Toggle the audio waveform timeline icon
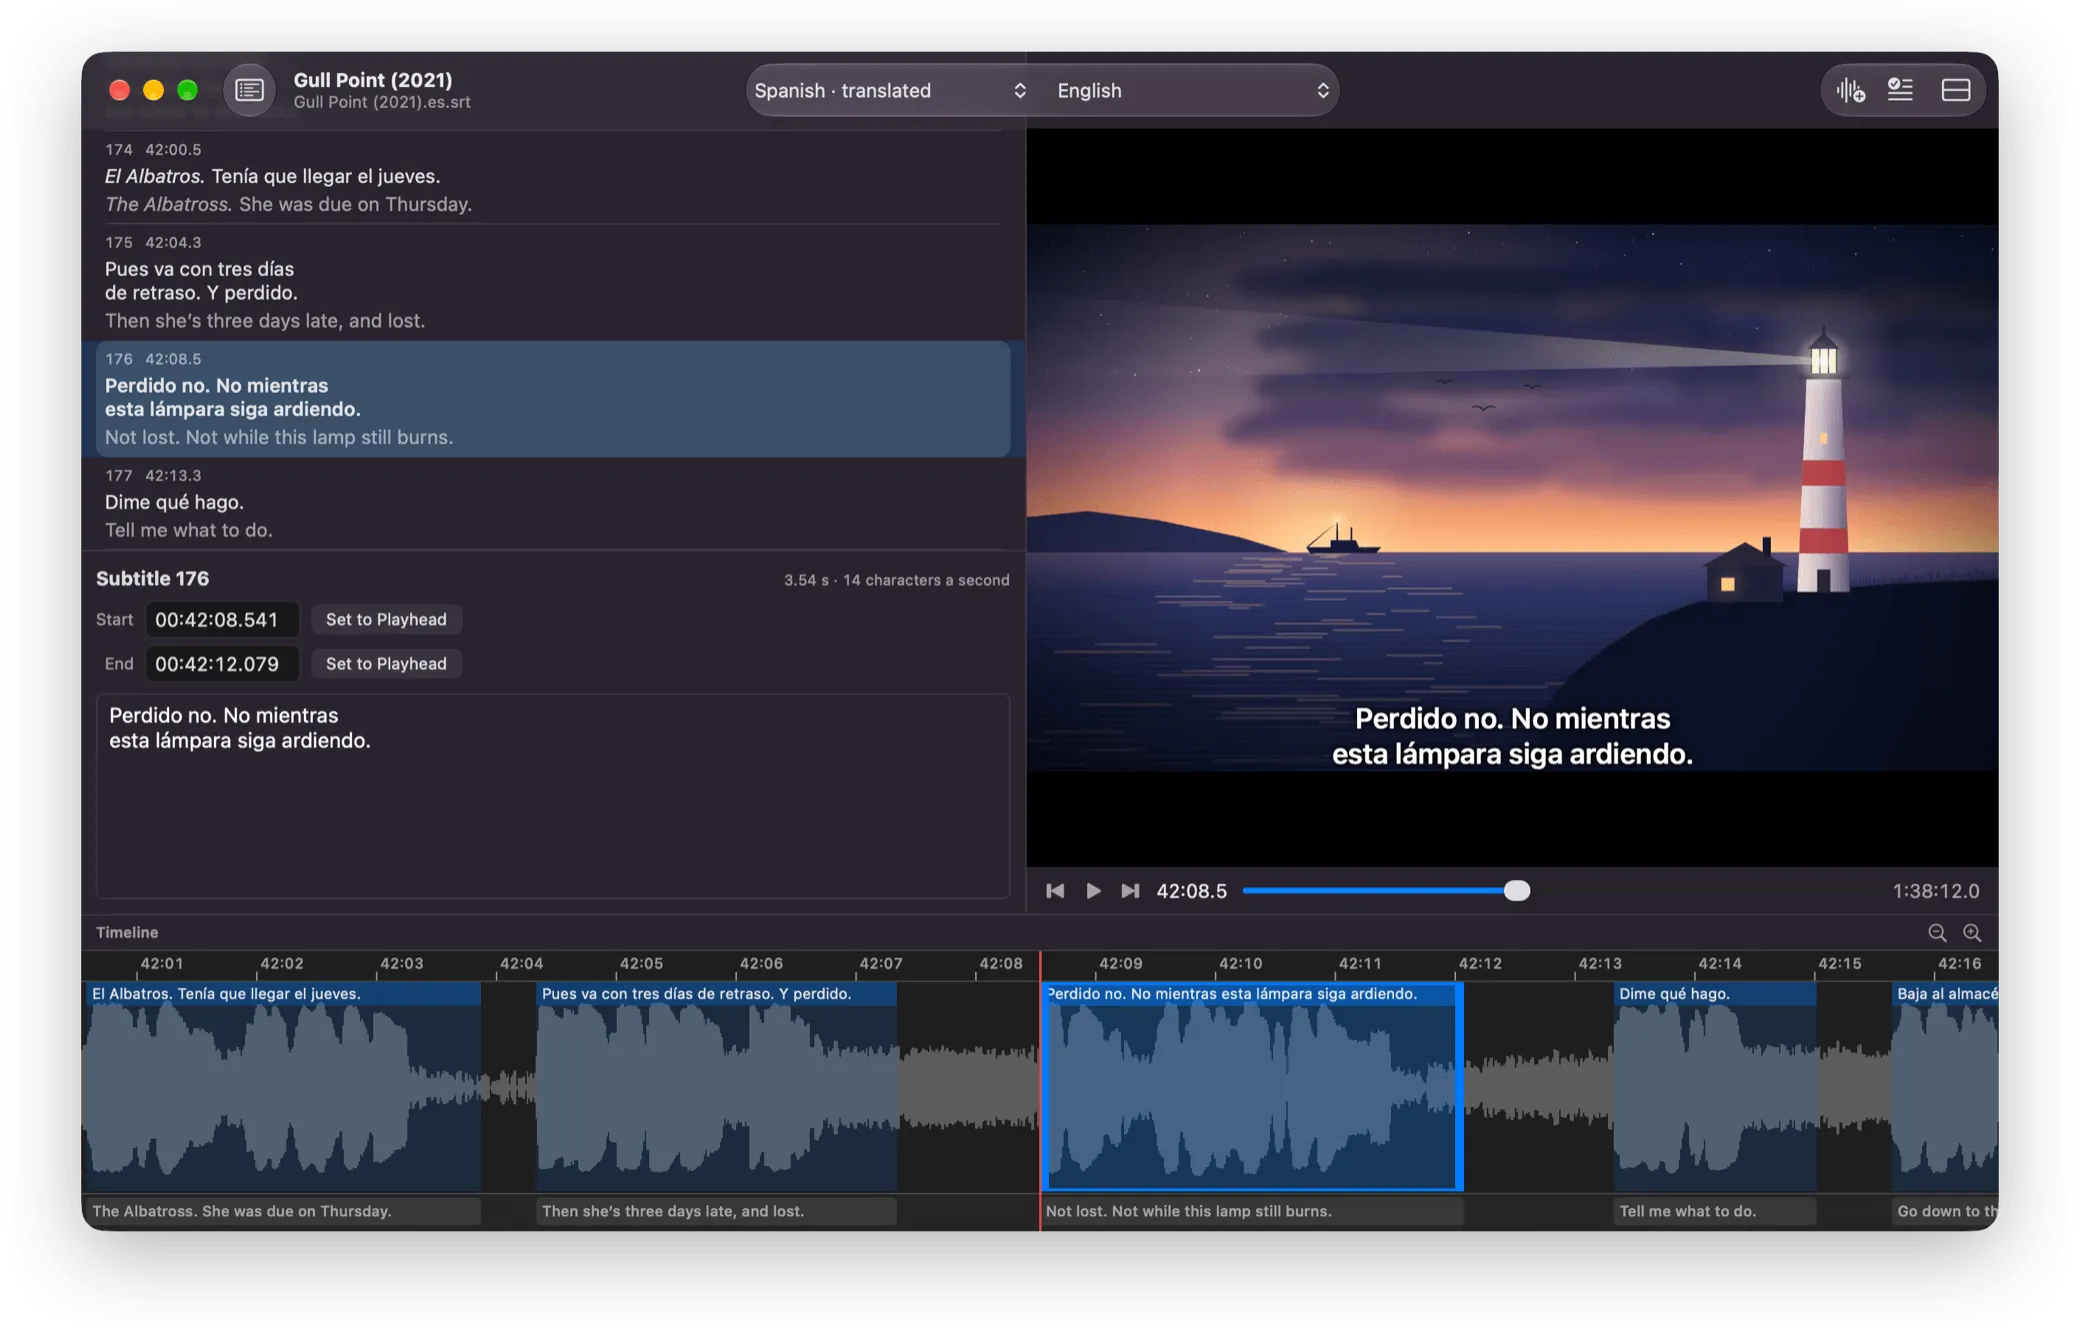Viewport: 2080px width, 1342px height. (1850, 90)
